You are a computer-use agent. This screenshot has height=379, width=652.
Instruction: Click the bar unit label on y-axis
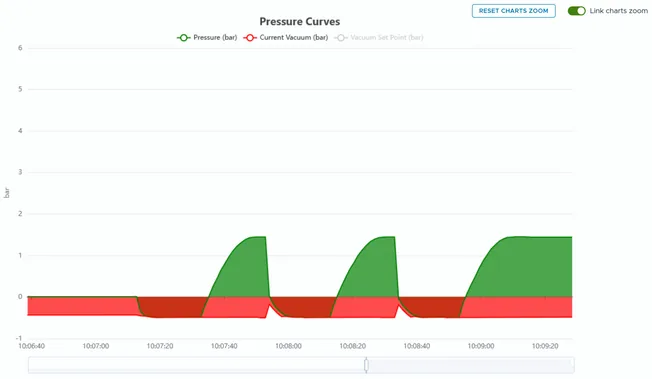pos(7,193)
